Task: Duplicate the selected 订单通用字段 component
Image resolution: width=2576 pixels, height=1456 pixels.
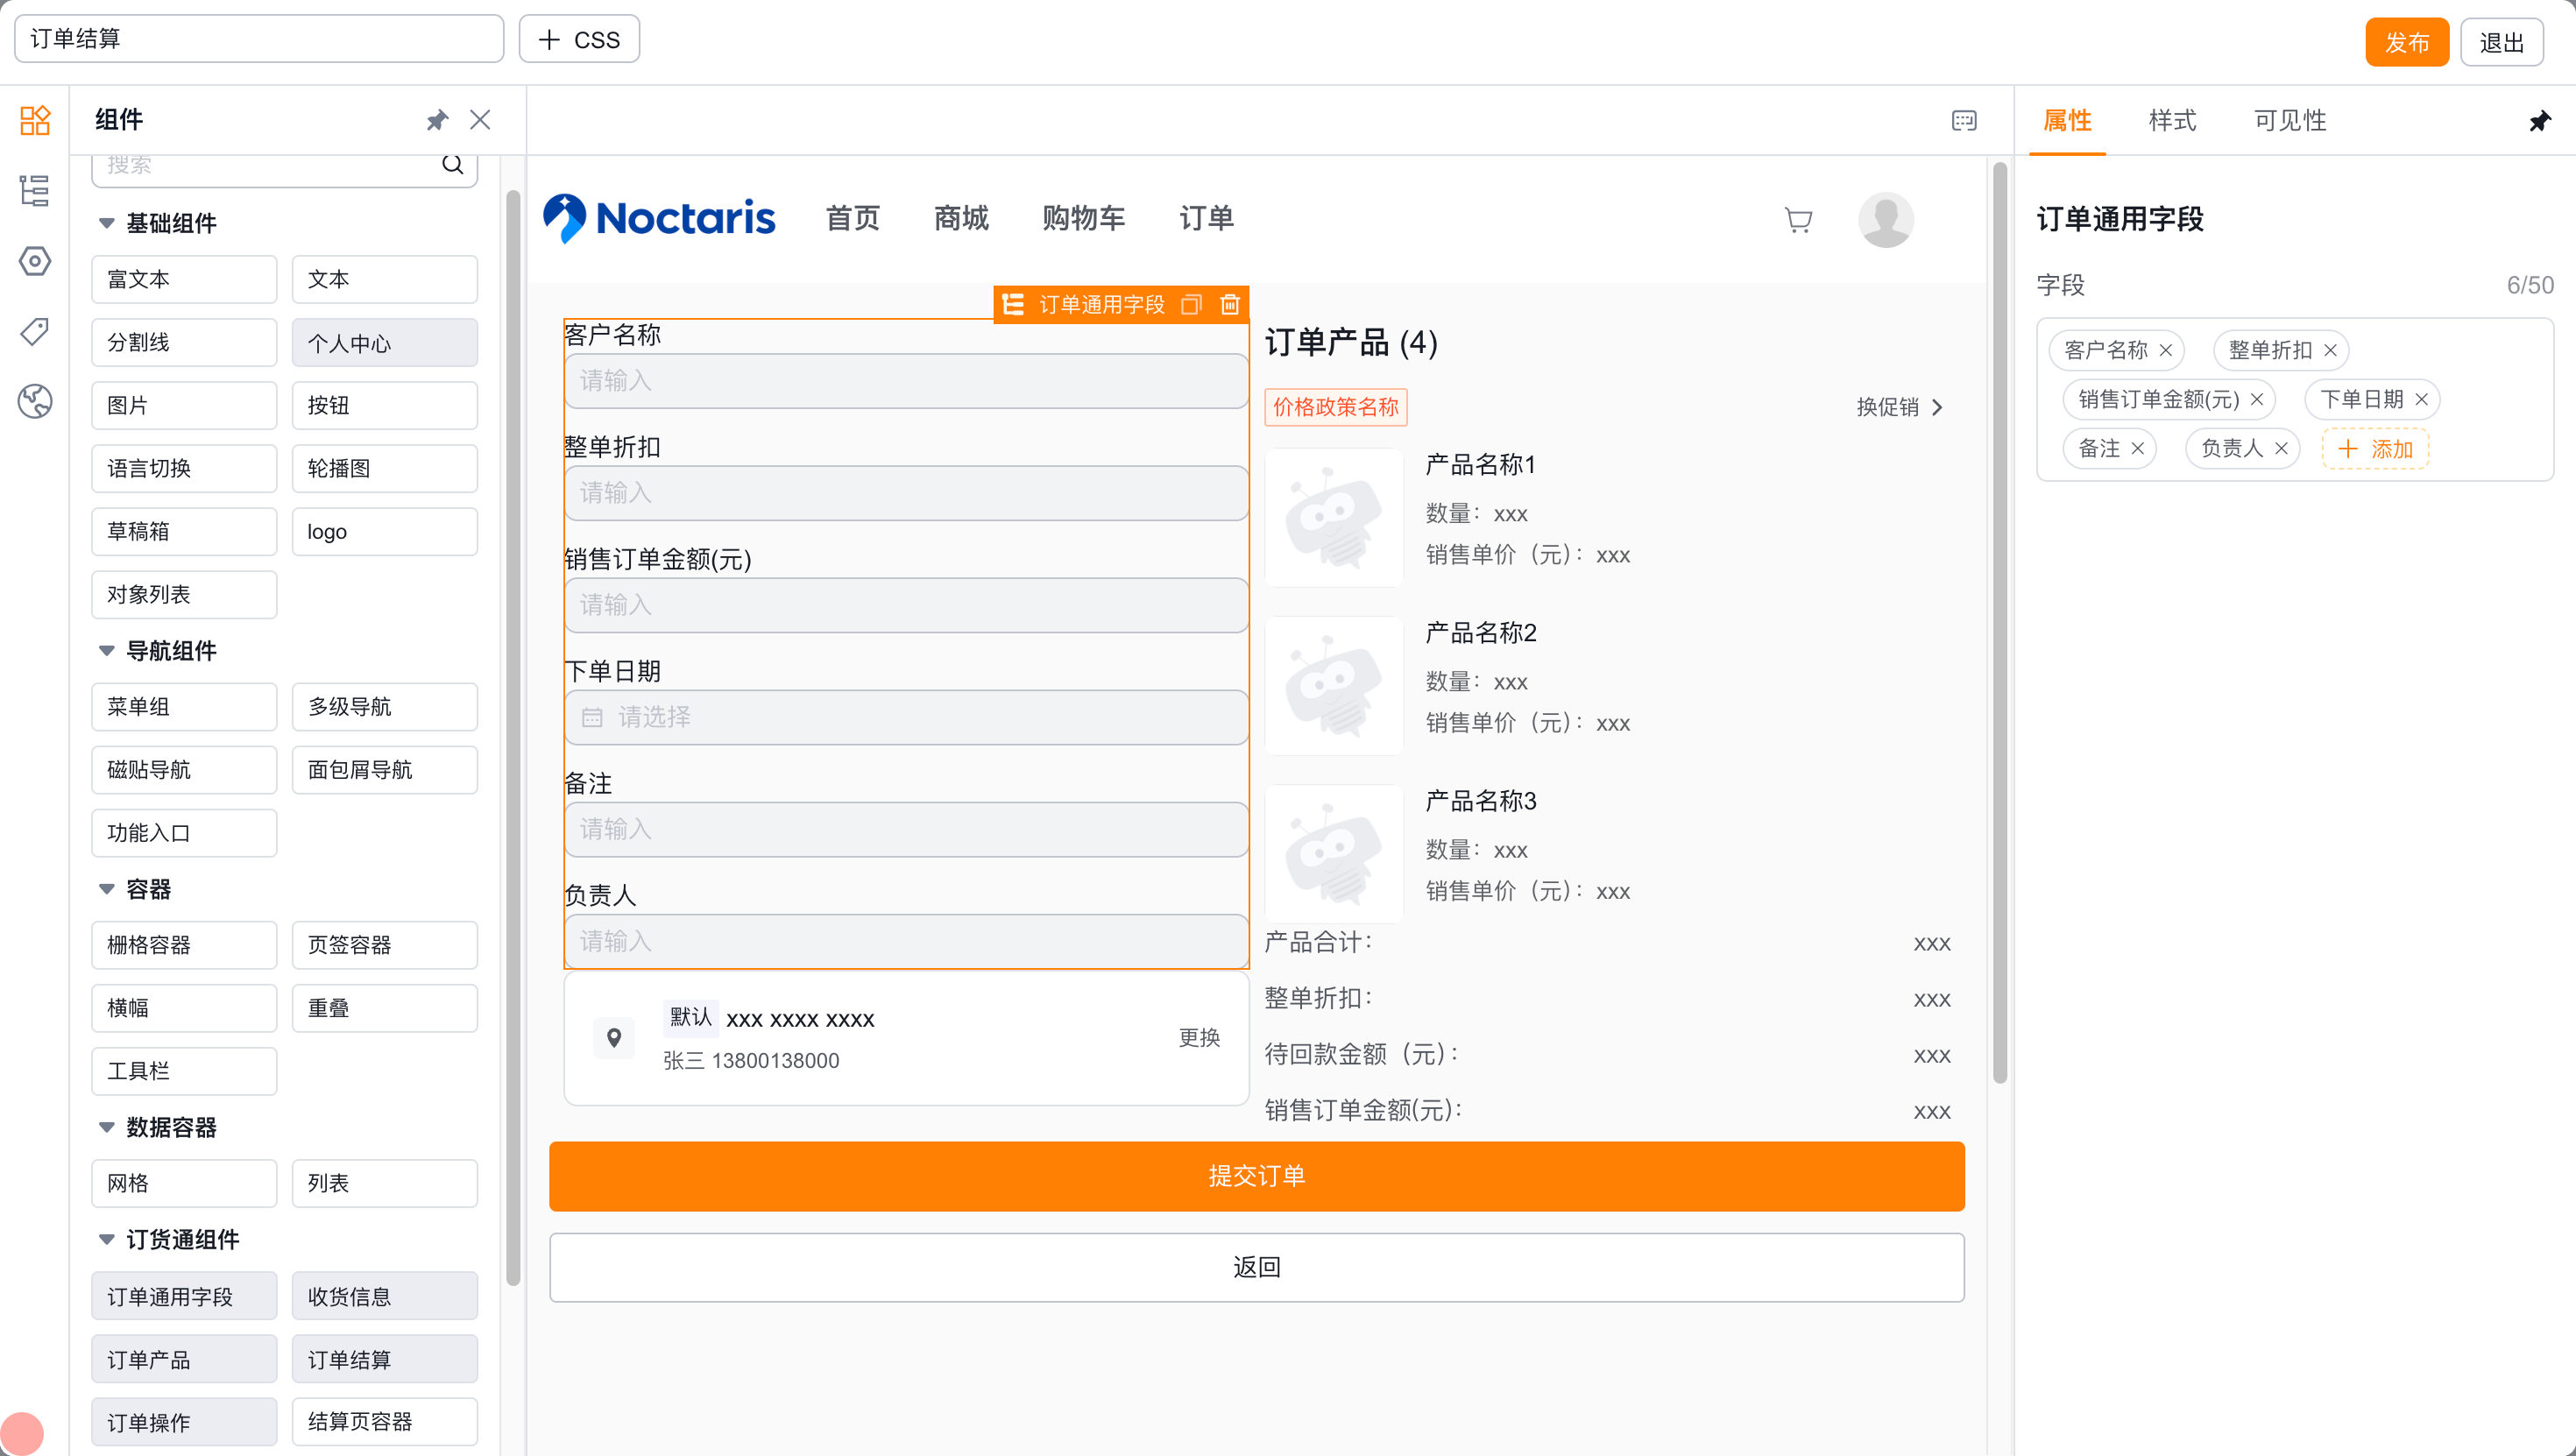Action: (x=1190, y=304)
